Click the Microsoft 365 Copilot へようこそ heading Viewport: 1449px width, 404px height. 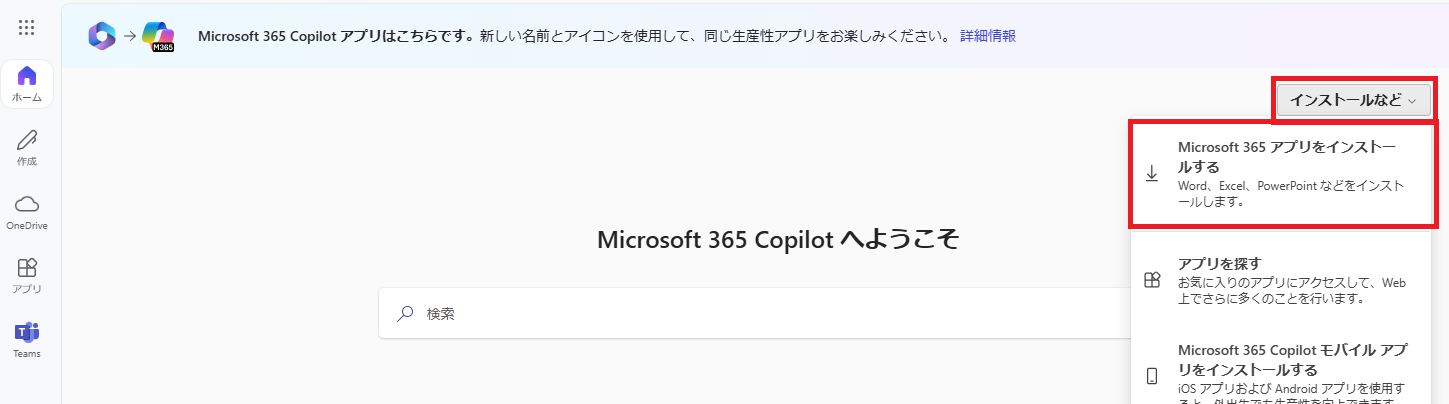pyautogui.click(x=778, y=239)
